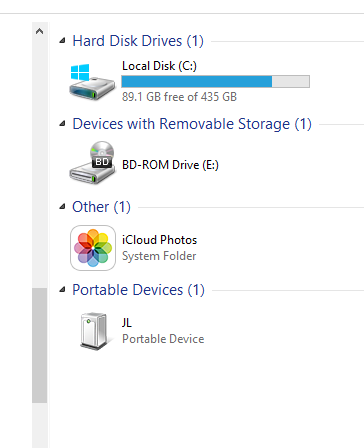Collapse the Hard Disk Drives group arrow
Viewport: 364px width, 448px height.
tap(62, 41)
